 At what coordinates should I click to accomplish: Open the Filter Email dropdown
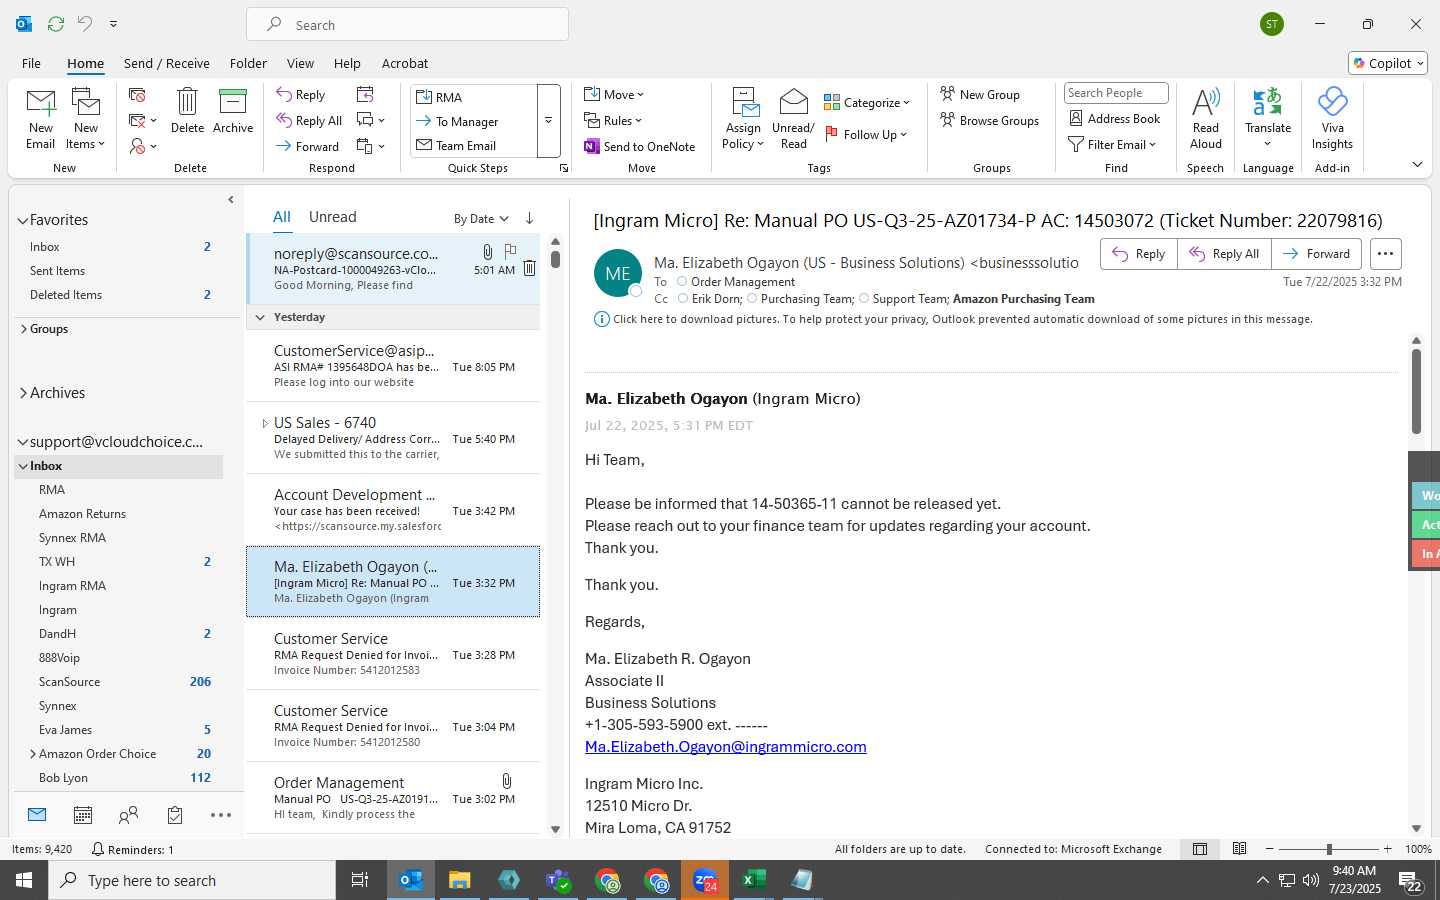[x=1112, y=144]
